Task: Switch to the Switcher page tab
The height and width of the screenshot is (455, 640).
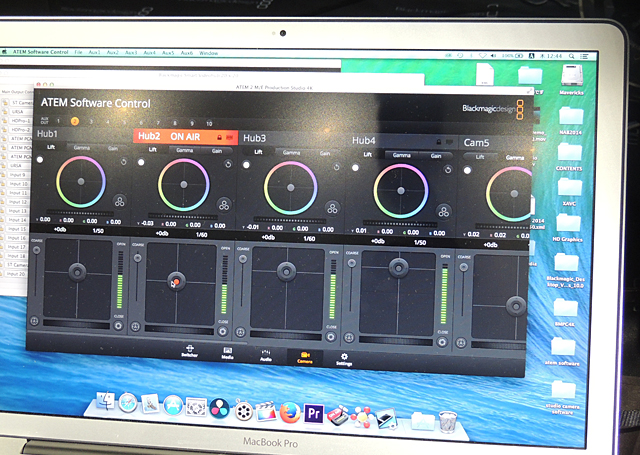Action: coord(190,351)
